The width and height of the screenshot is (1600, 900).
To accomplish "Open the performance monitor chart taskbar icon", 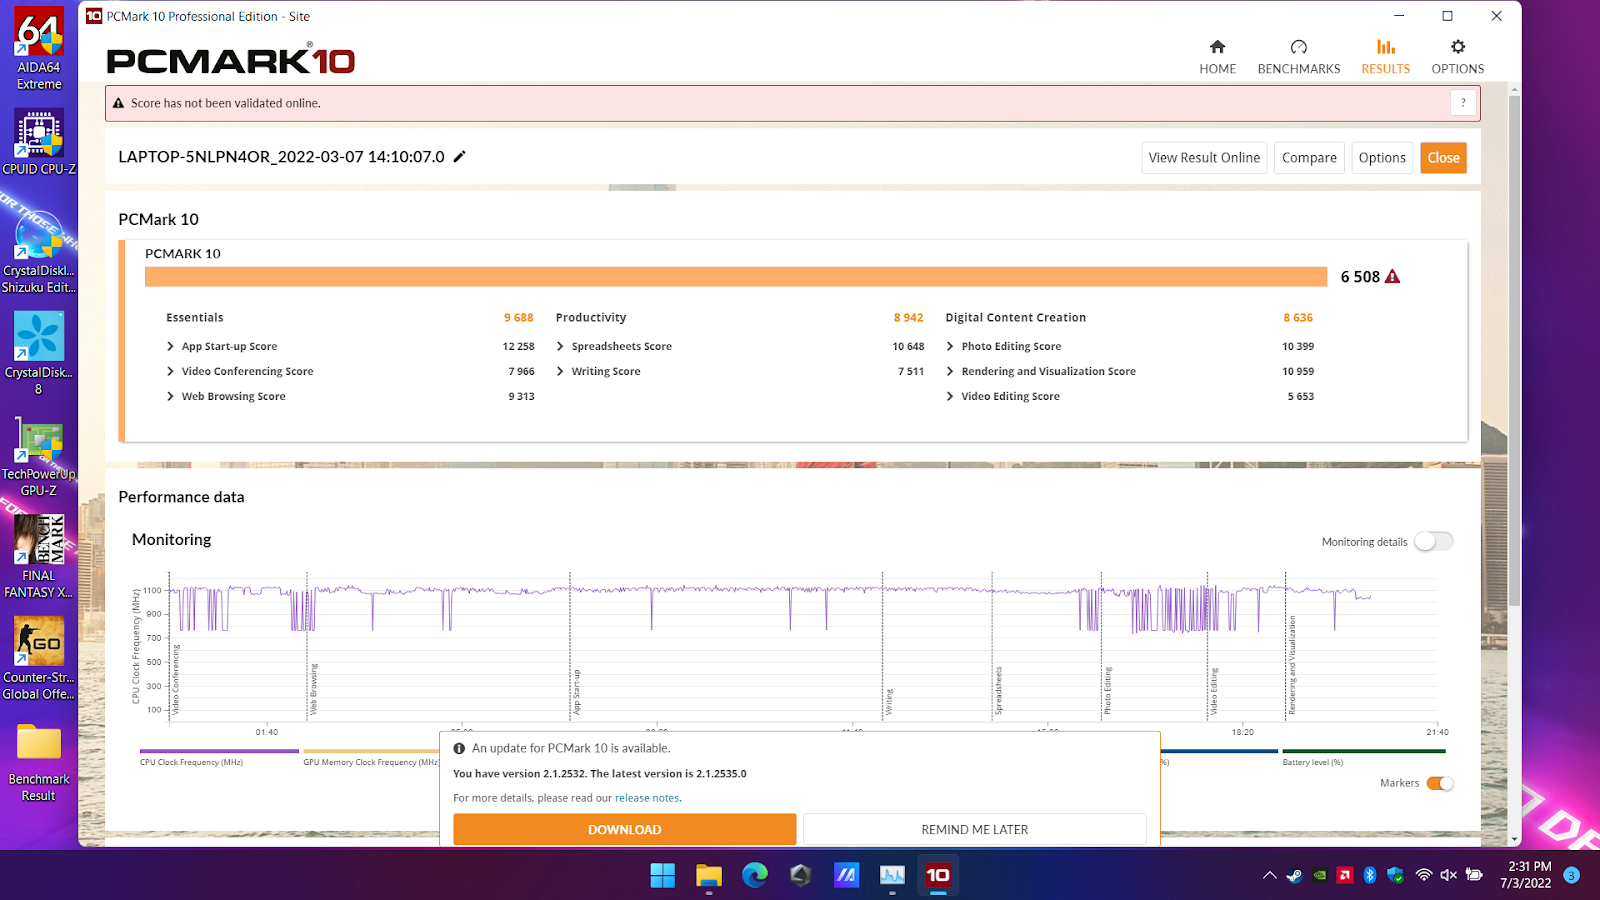I will 892,876.
